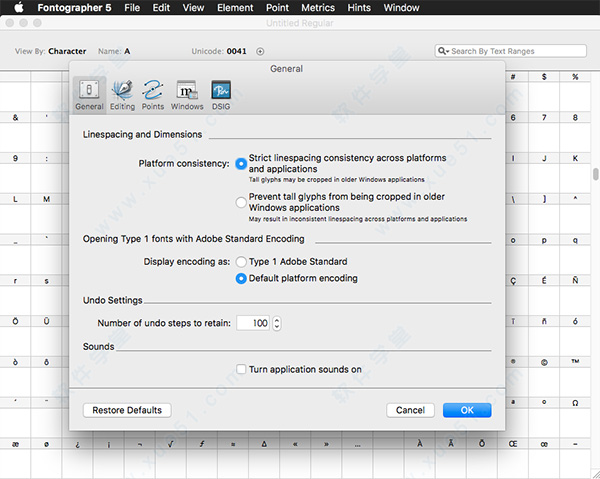Open the General preferences pane
The height and width of the screenshot is (479, 600).
pos(89,94)
